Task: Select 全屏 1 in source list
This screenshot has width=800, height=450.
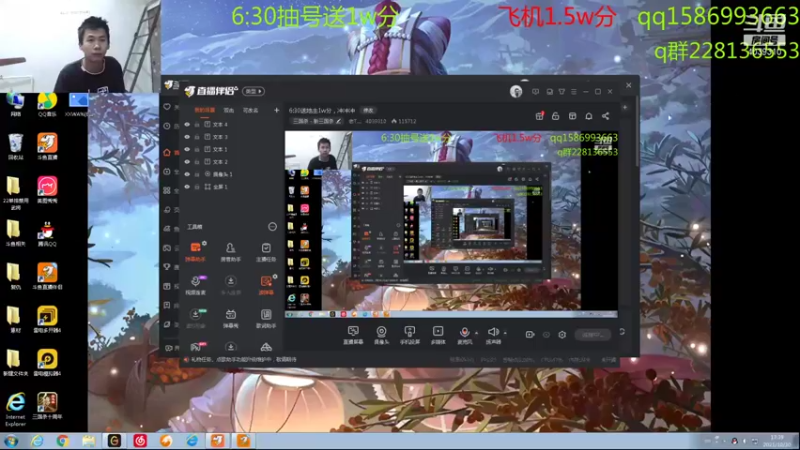Action: click(x=220, y=187)
